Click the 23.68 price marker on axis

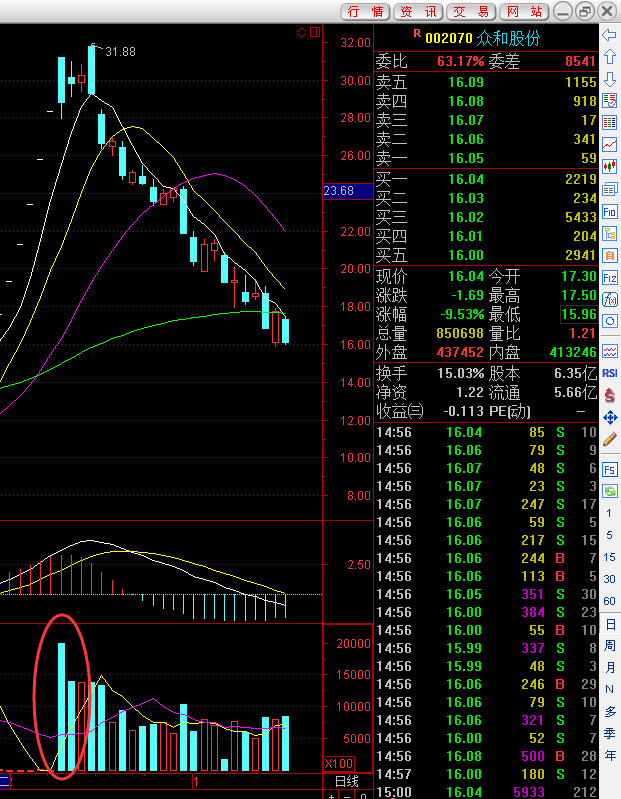tap(348, 191)
